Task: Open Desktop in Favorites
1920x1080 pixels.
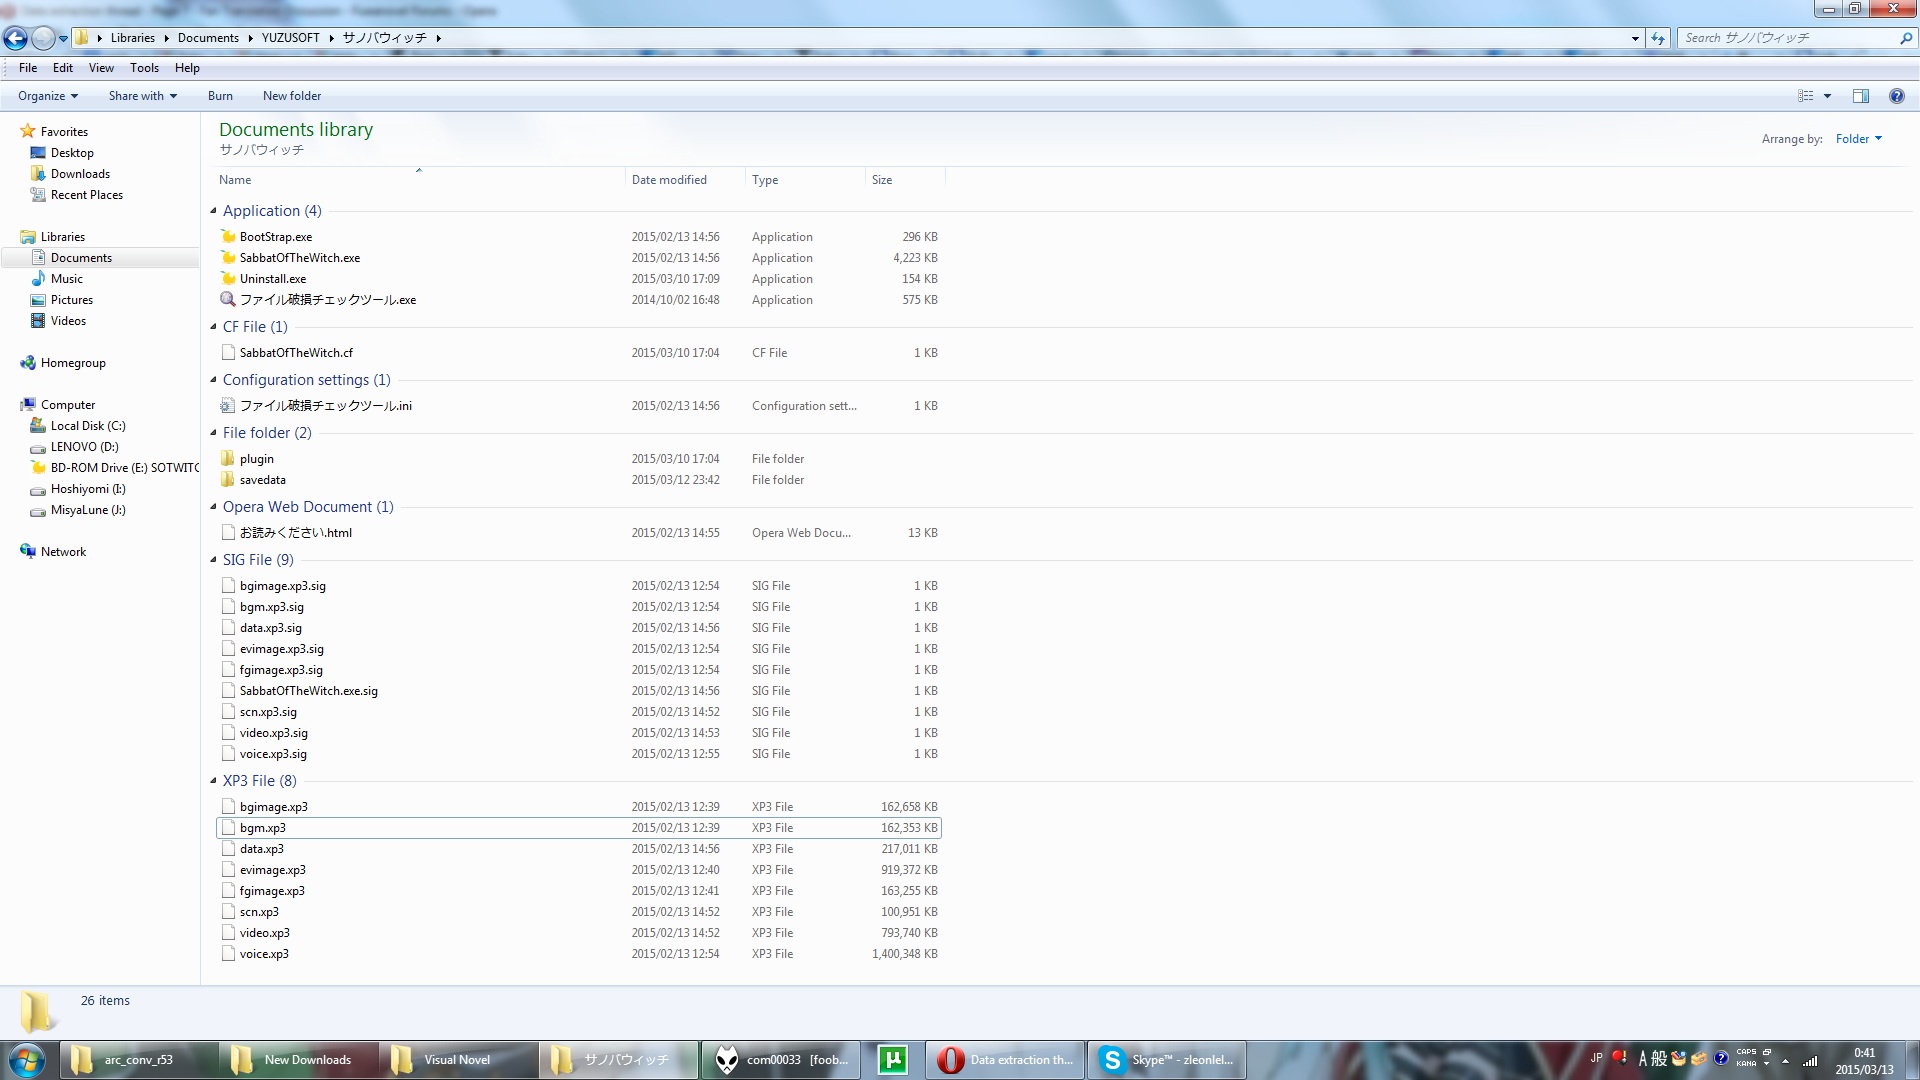Action: [72, 153]
